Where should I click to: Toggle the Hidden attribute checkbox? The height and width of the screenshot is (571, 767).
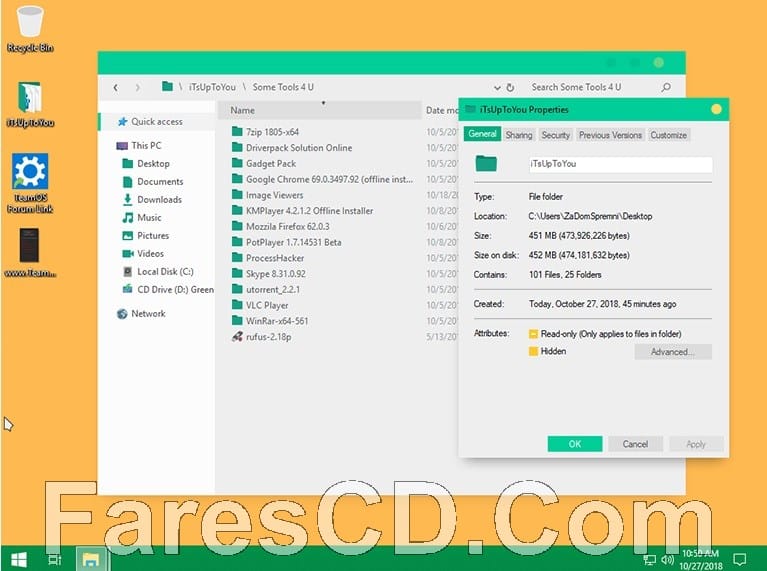click(x=533, y=351)
